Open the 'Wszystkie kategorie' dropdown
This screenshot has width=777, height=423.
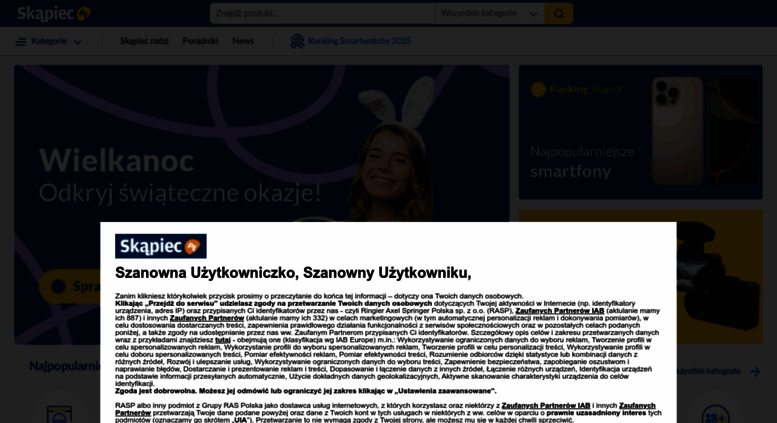coord(490,13)
